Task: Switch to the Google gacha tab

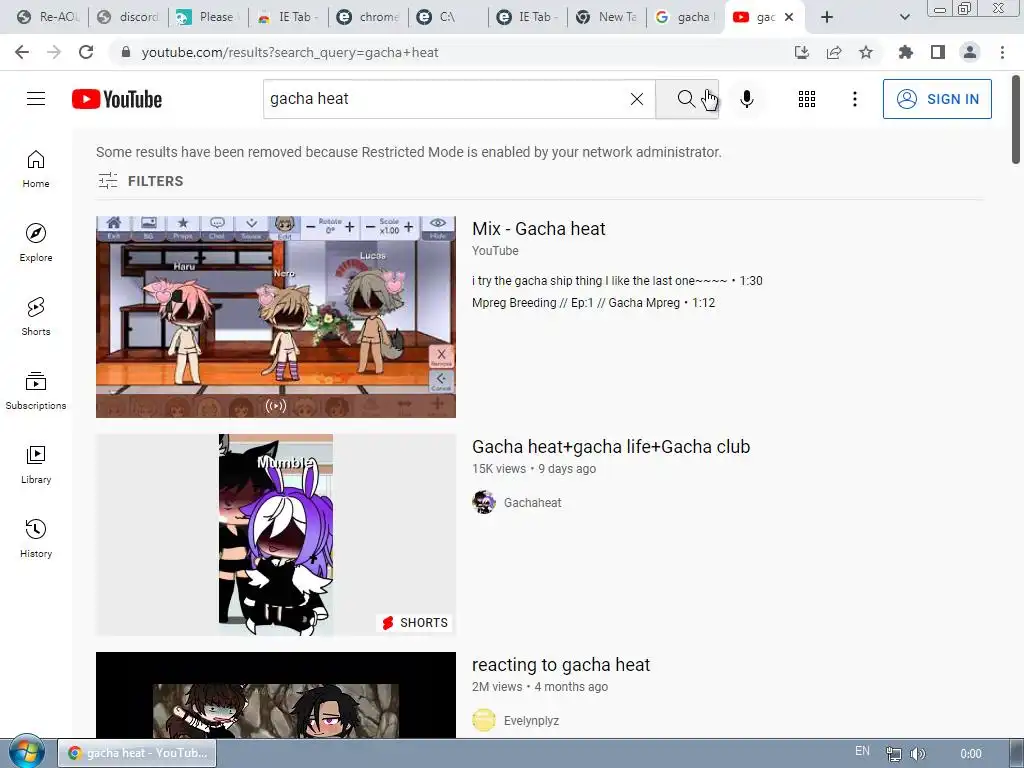Action: [x=687, y=17]
